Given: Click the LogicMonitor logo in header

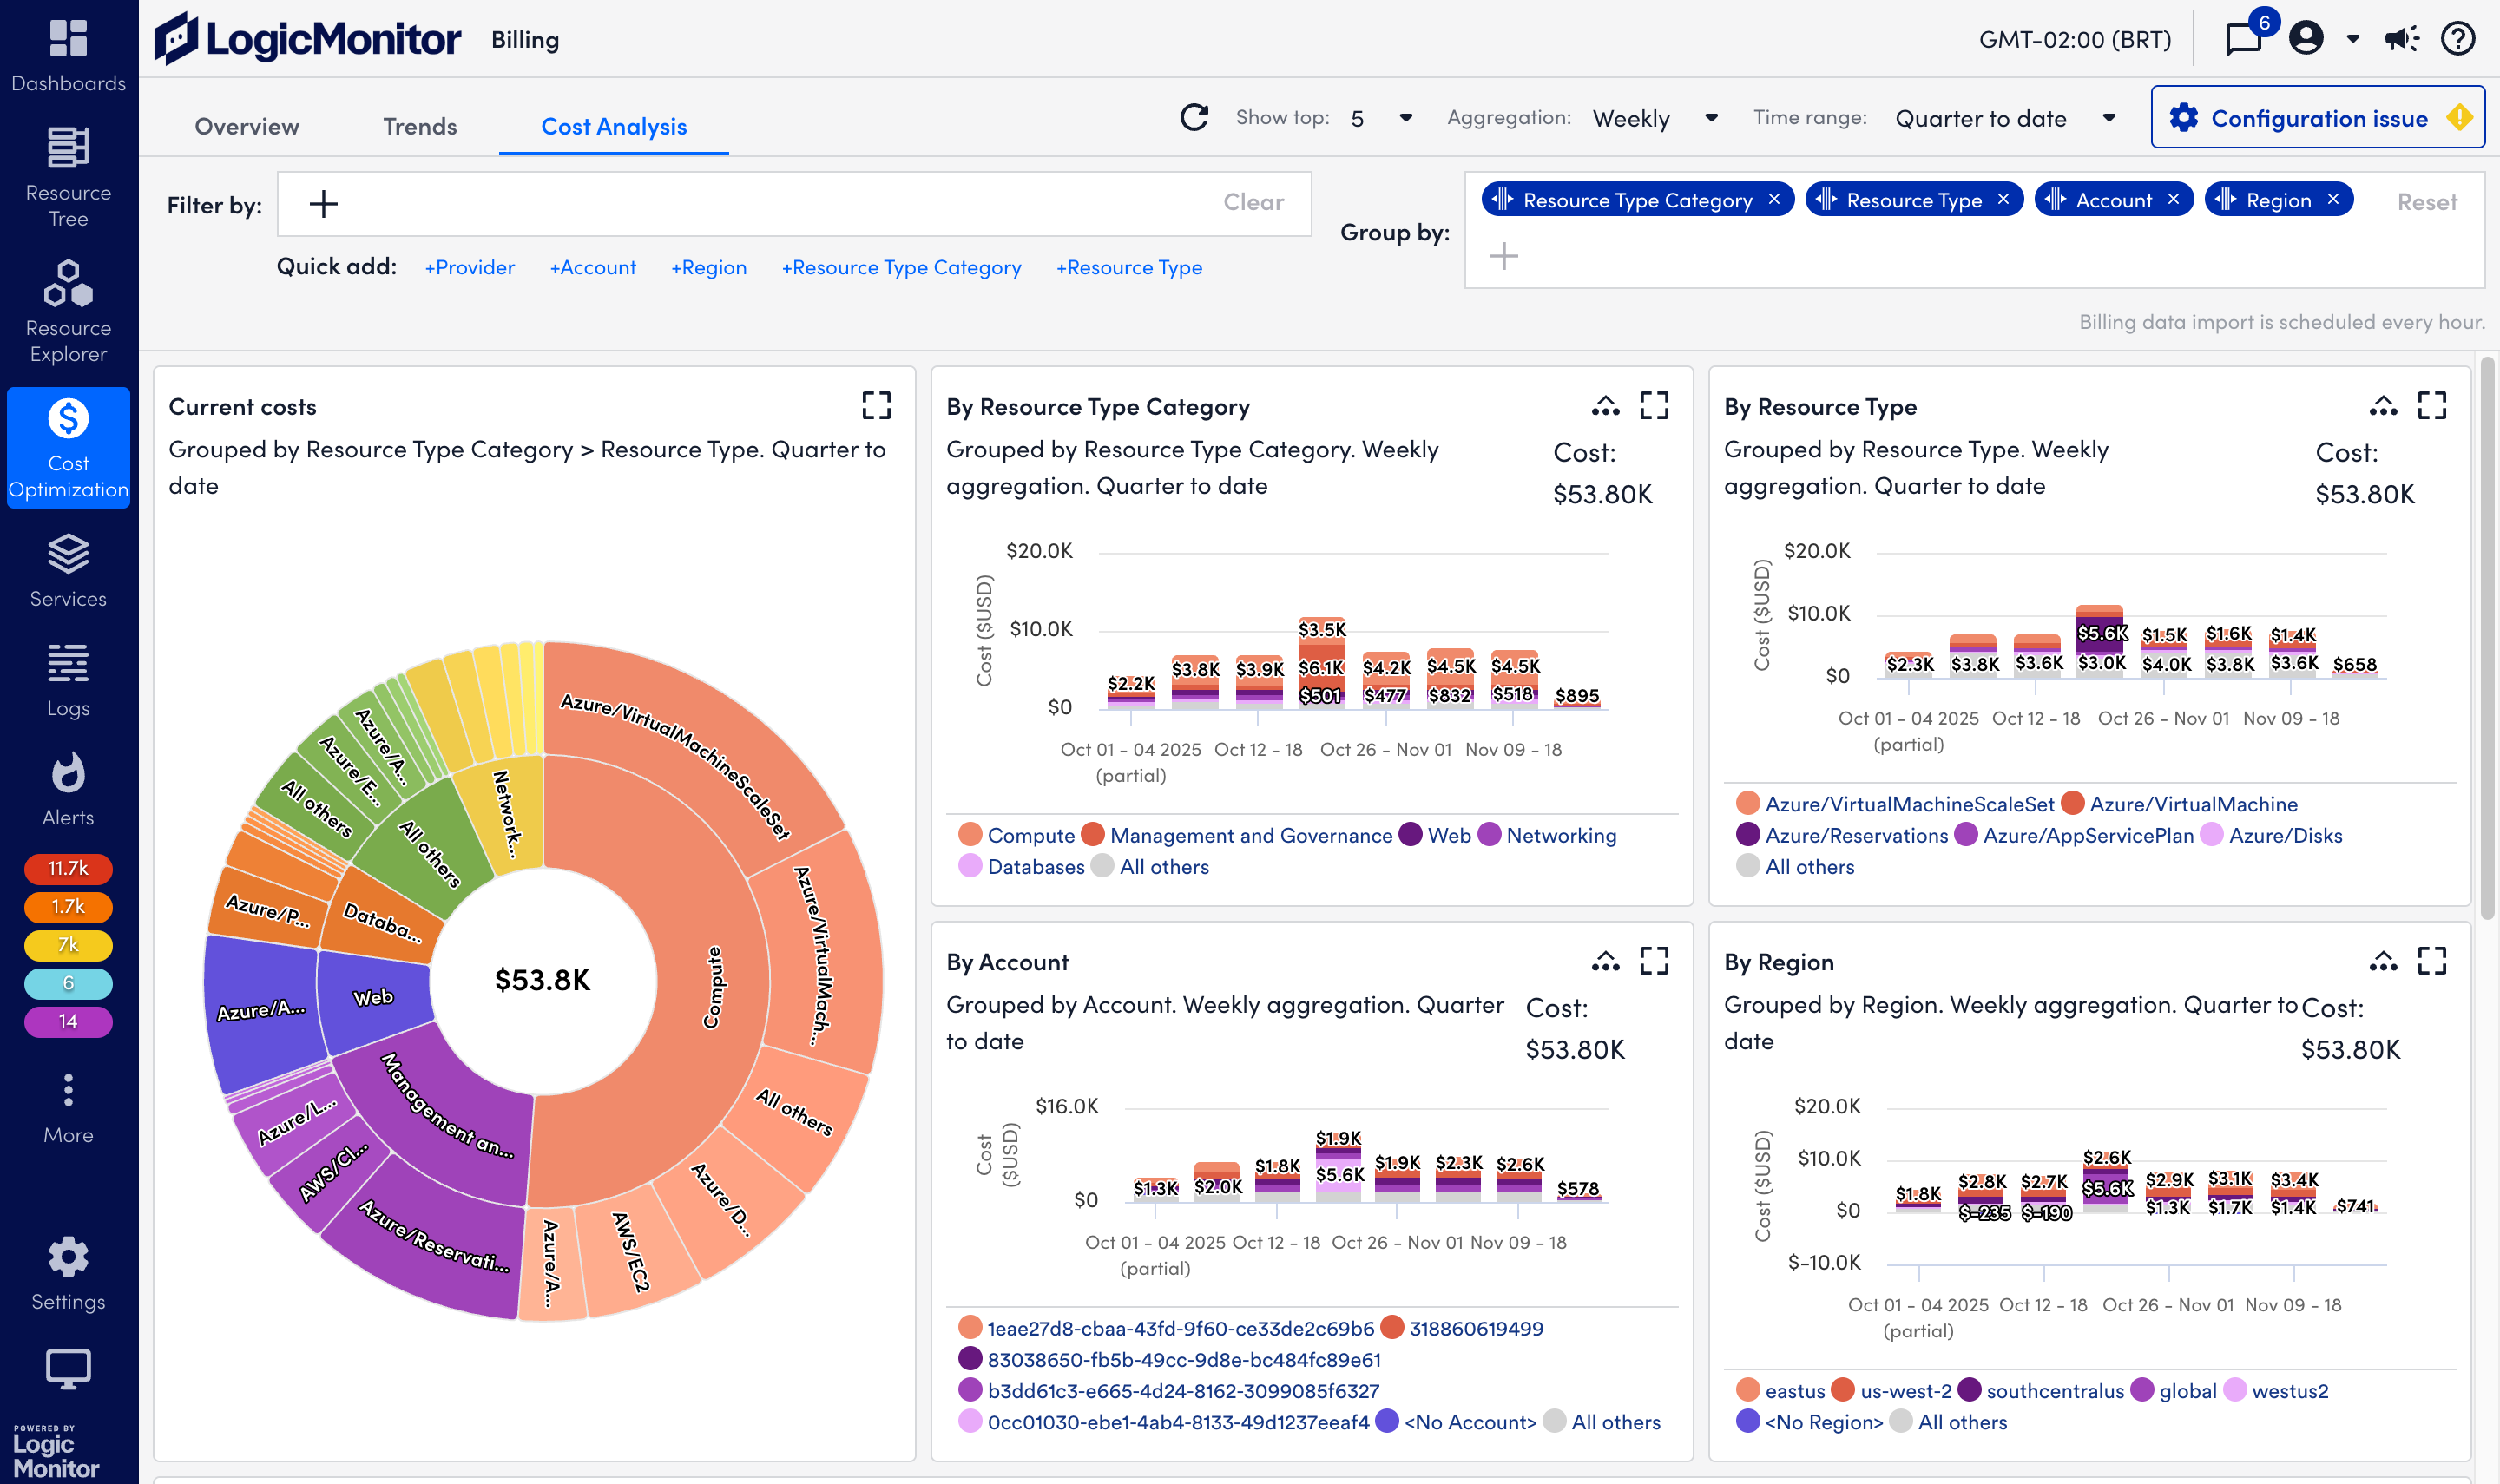Looking at the screenshot, I should tap(307, 39).
